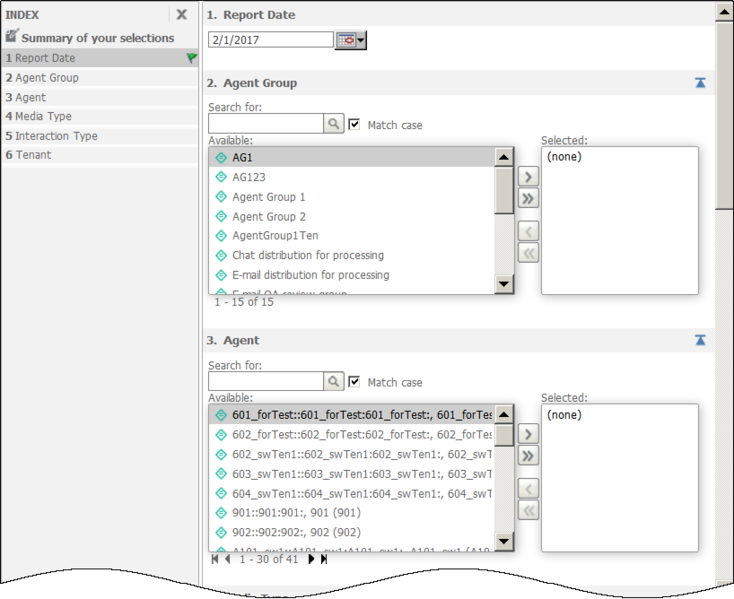This screenshot has width=734, height=599.
Task: Click the Agent Group search field
Action: [x=266, y=124]
